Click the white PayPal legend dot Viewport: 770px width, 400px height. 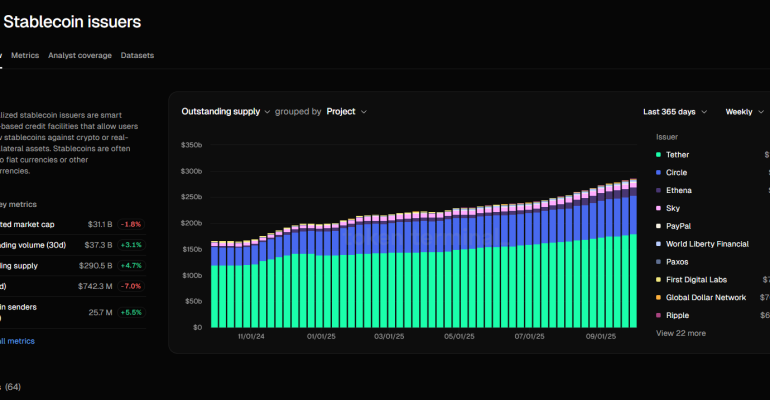coord(658,226)
